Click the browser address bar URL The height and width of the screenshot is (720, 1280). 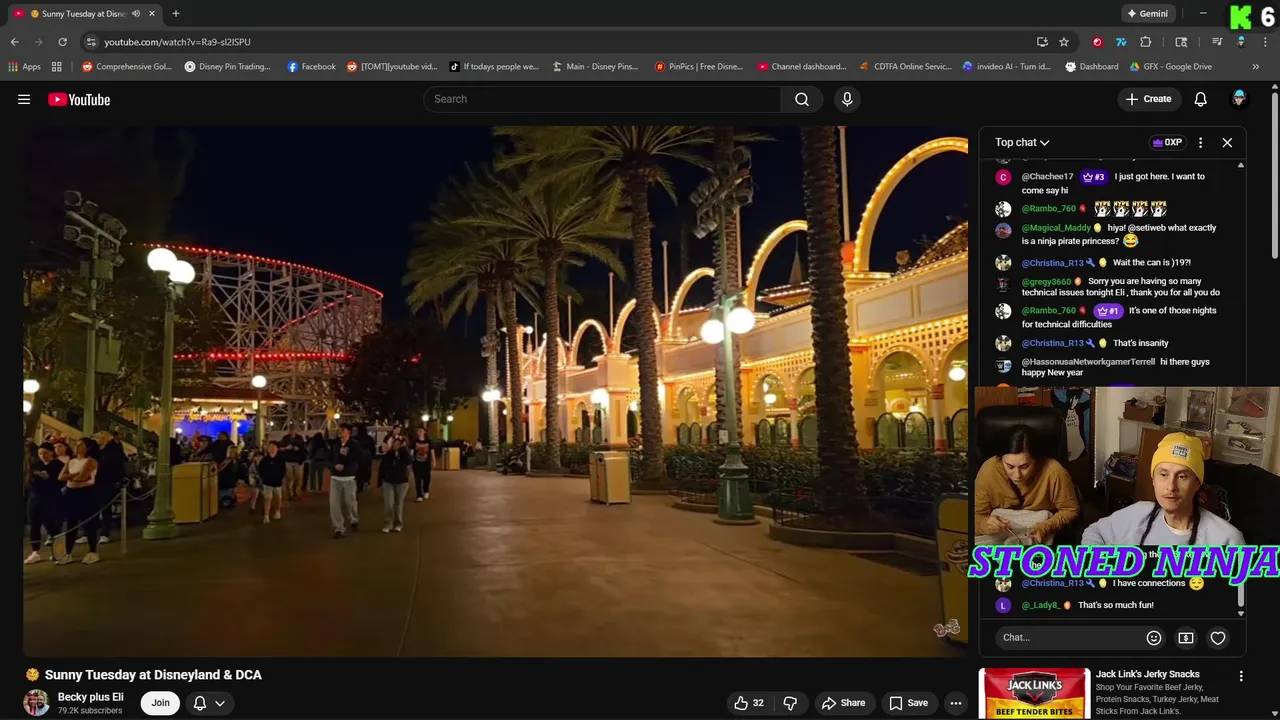(177, 42)
